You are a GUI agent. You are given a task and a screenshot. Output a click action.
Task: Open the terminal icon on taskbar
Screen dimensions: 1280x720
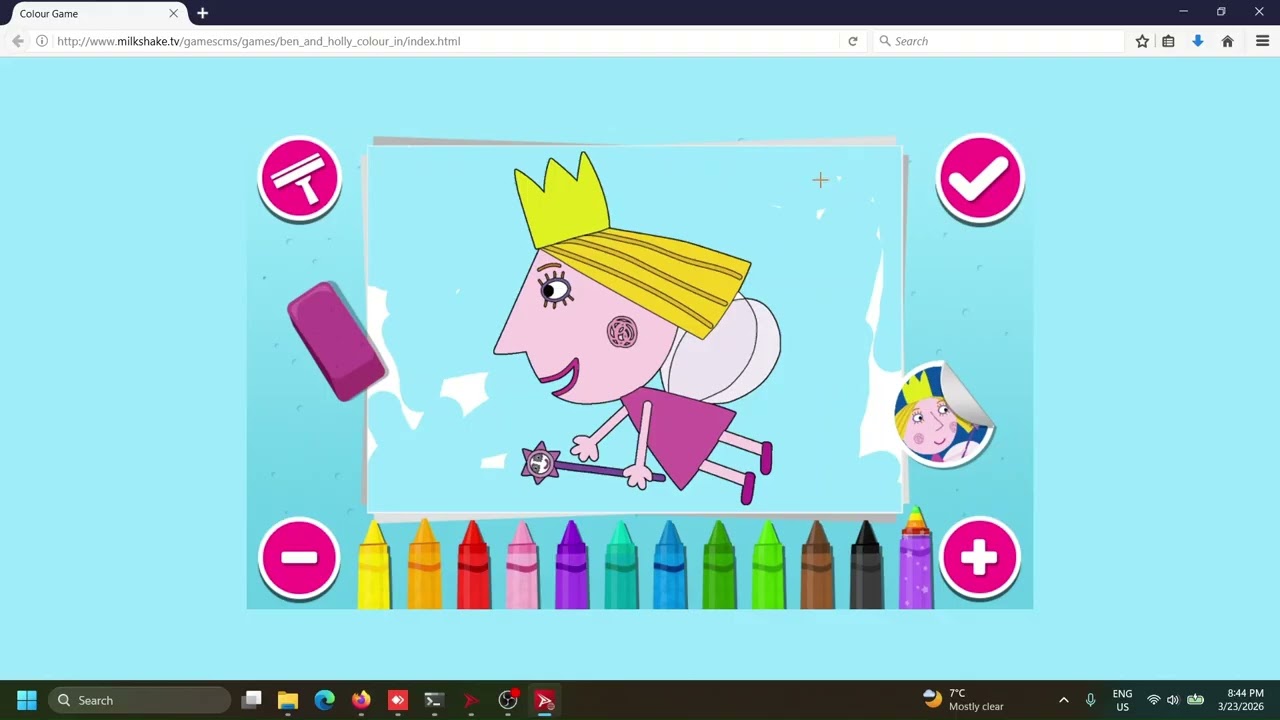(x=434, y=700)
